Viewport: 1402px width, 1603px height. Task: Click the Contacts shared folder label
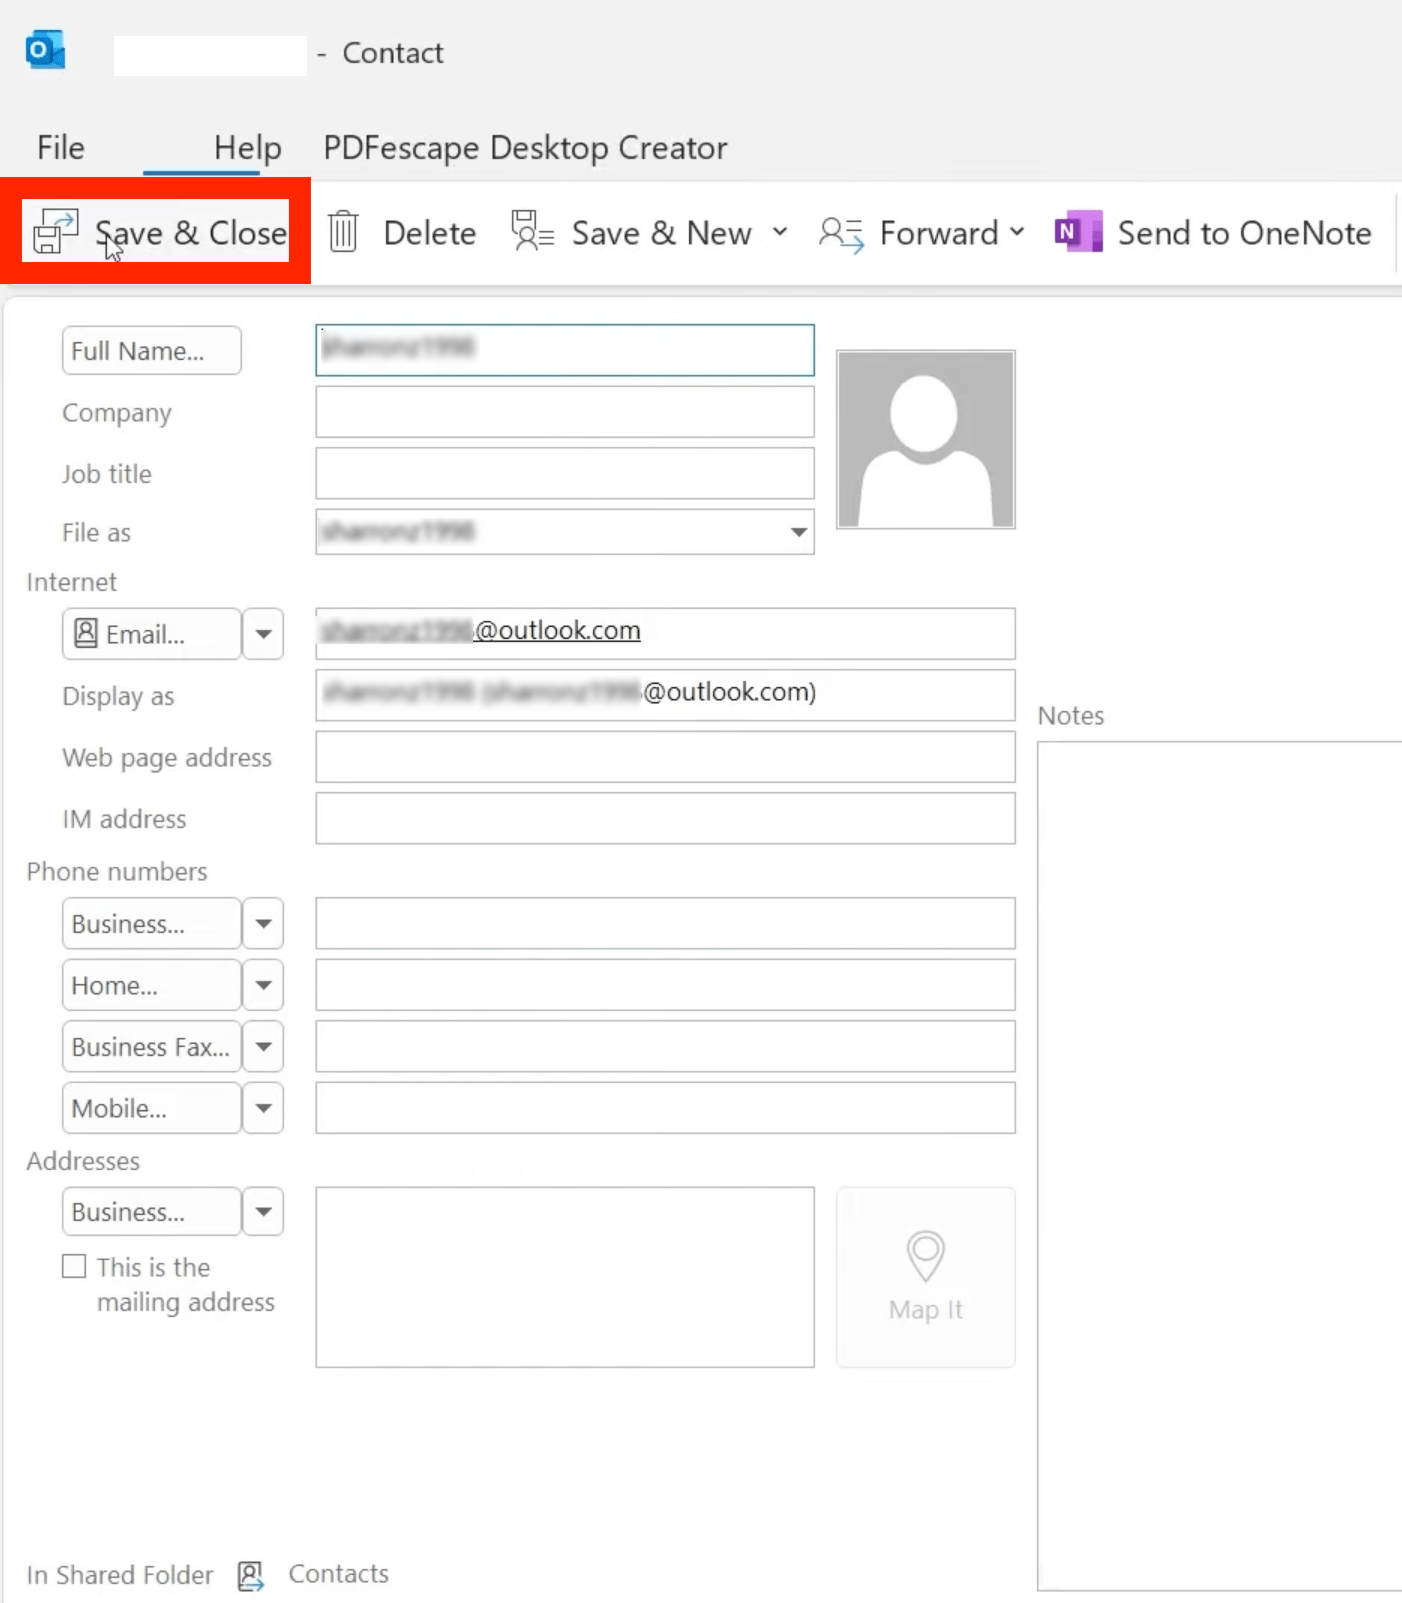(339, 1574)
